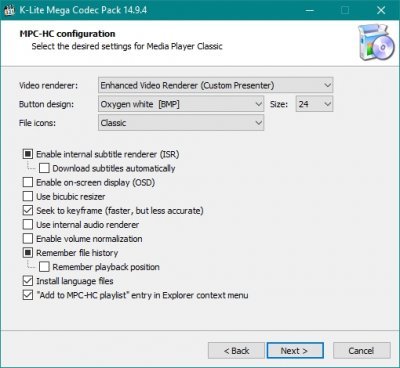The width and height of the screenshot is (400, 368).
Task: Open the Button design dropdown
Action: pos(181,104)
